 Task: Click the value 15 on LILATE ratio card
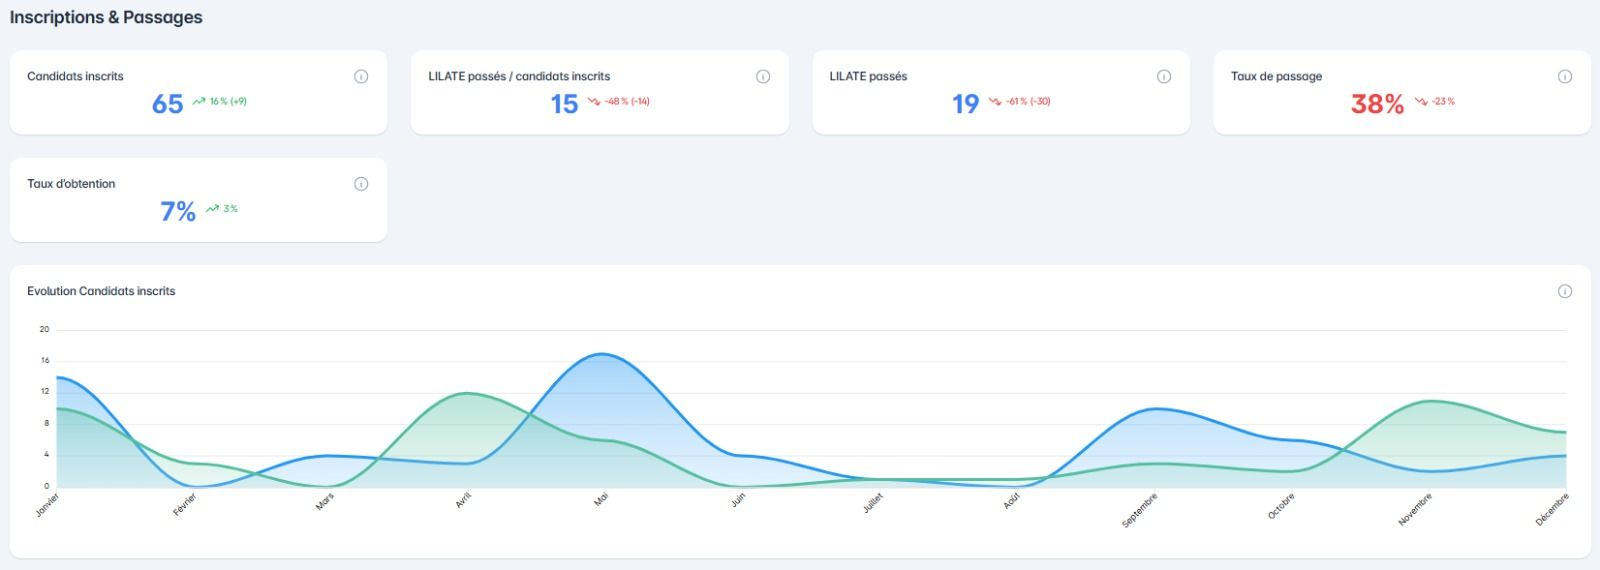pos(565,104)
